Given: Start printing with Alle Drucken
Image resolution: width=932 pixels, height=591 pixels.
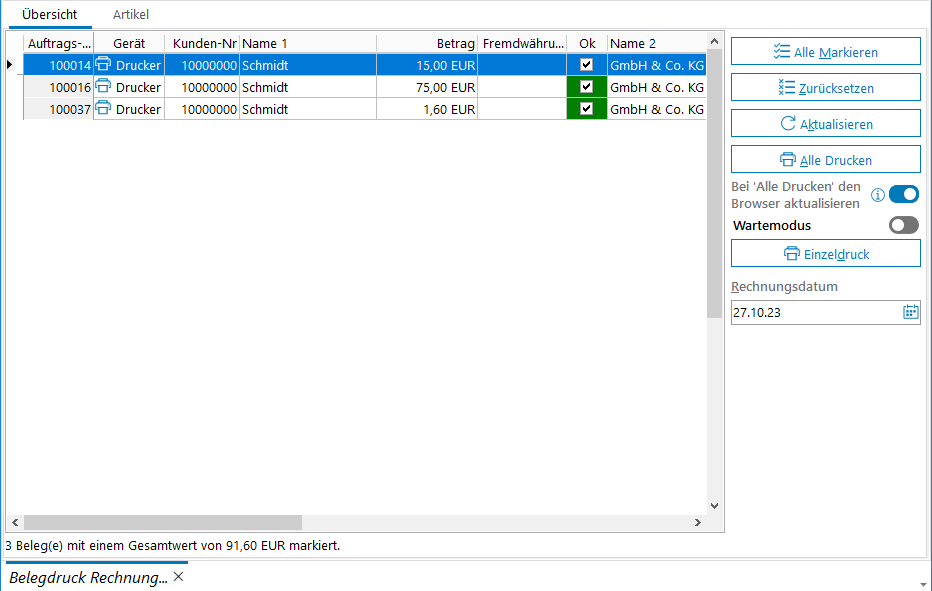Looking at the screenshot, I should point(825,160).
